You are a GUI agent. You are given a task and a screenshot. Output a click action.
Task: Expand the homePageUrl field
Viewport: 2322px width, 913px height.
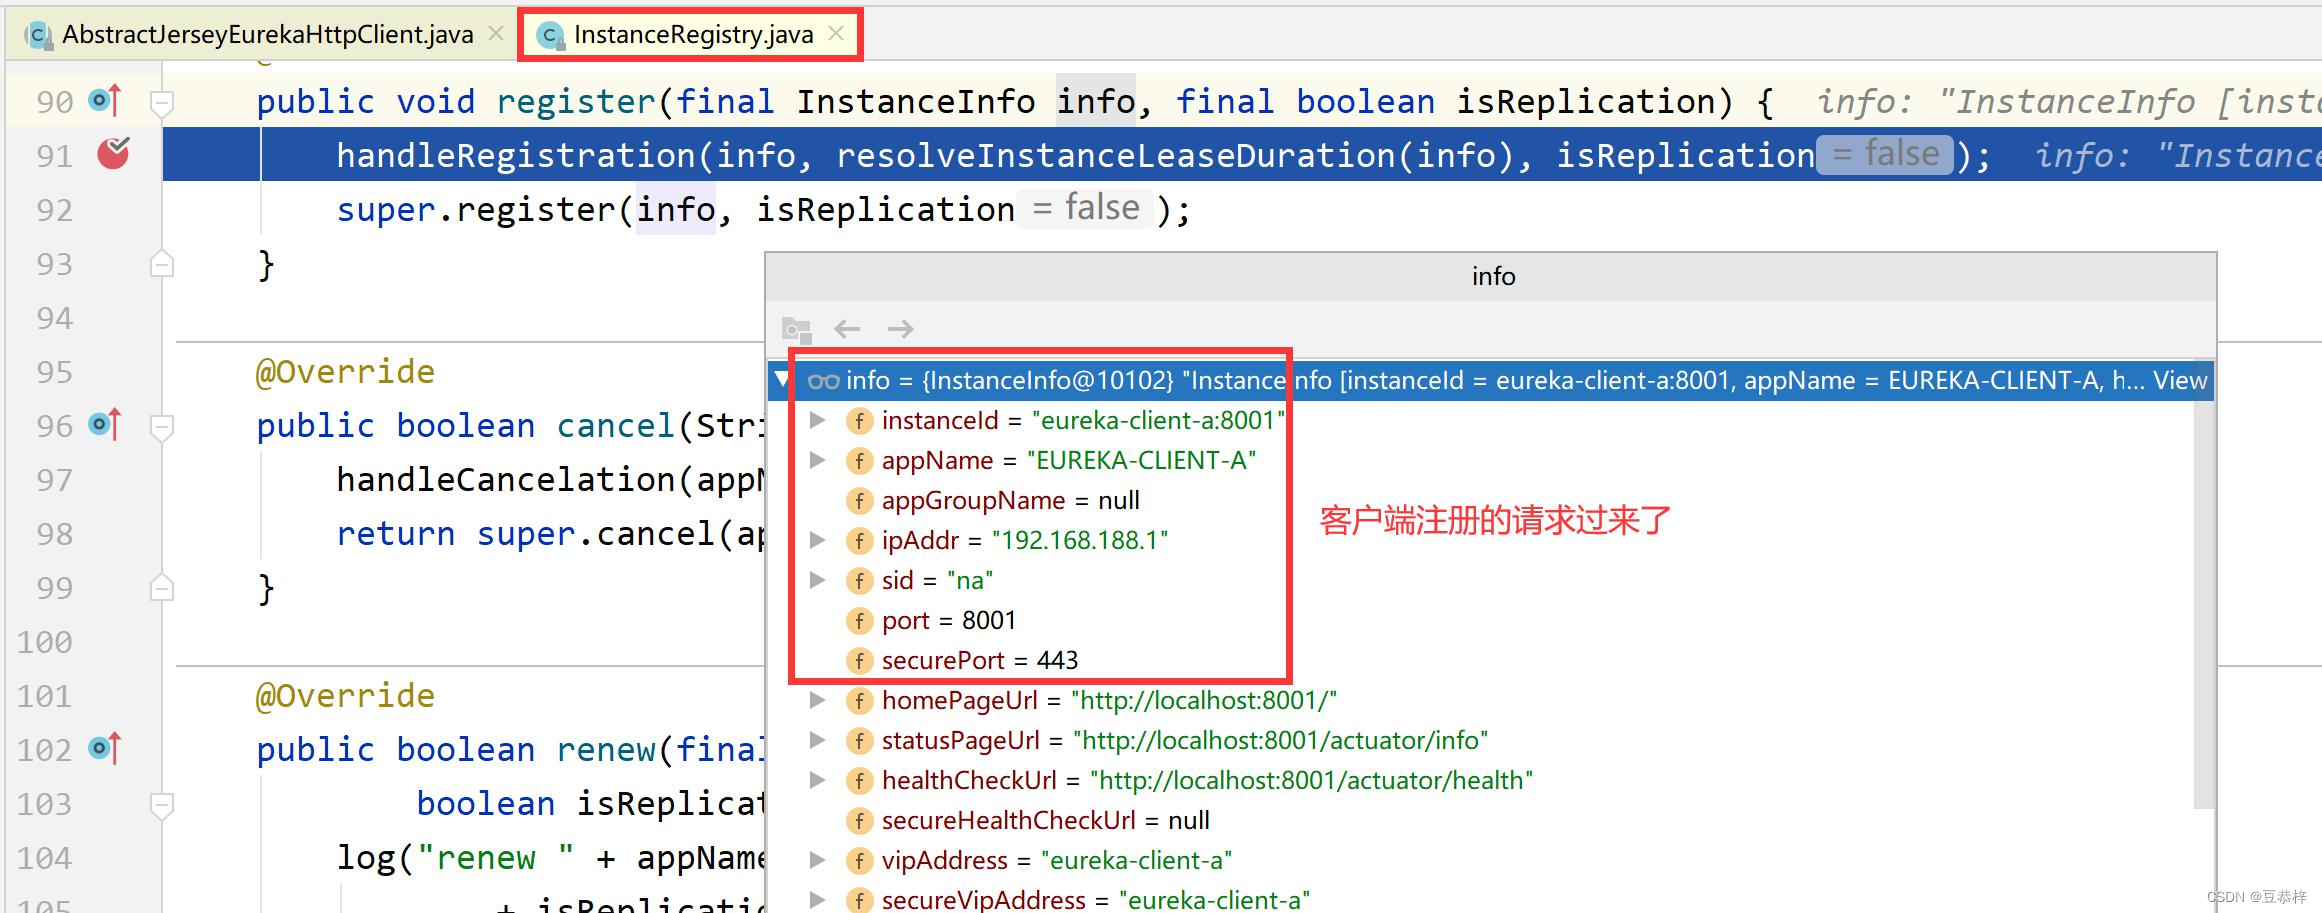click(x=817, y=700)
